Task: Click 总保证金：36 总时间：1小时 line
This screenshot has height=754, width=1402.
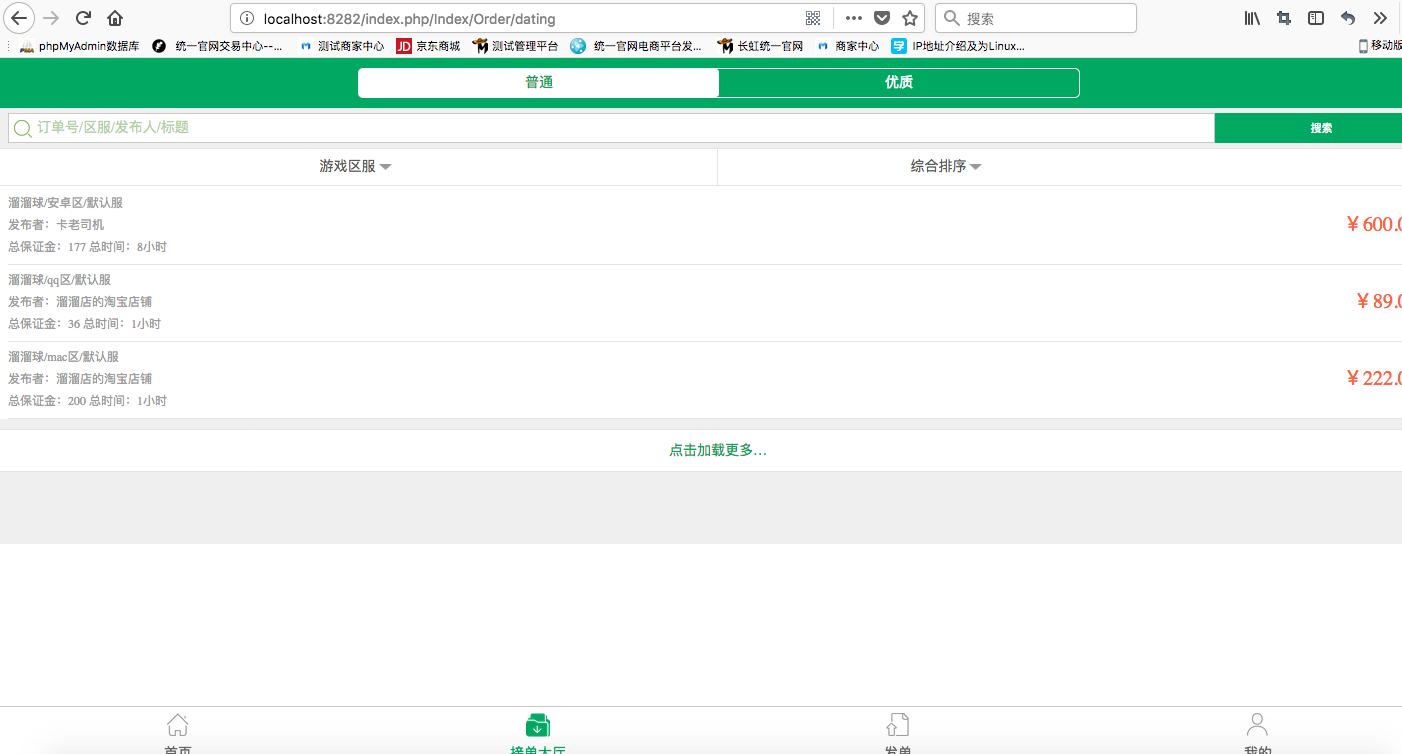Action: (x=85, y=324)
